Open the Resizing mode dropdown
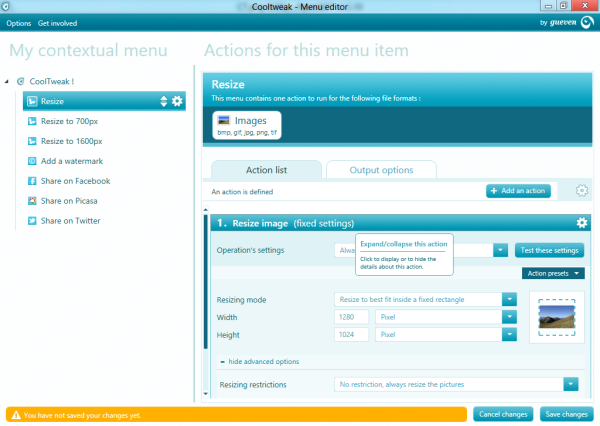The height and width of the screenshot is (426, 600). click(509, 299)
